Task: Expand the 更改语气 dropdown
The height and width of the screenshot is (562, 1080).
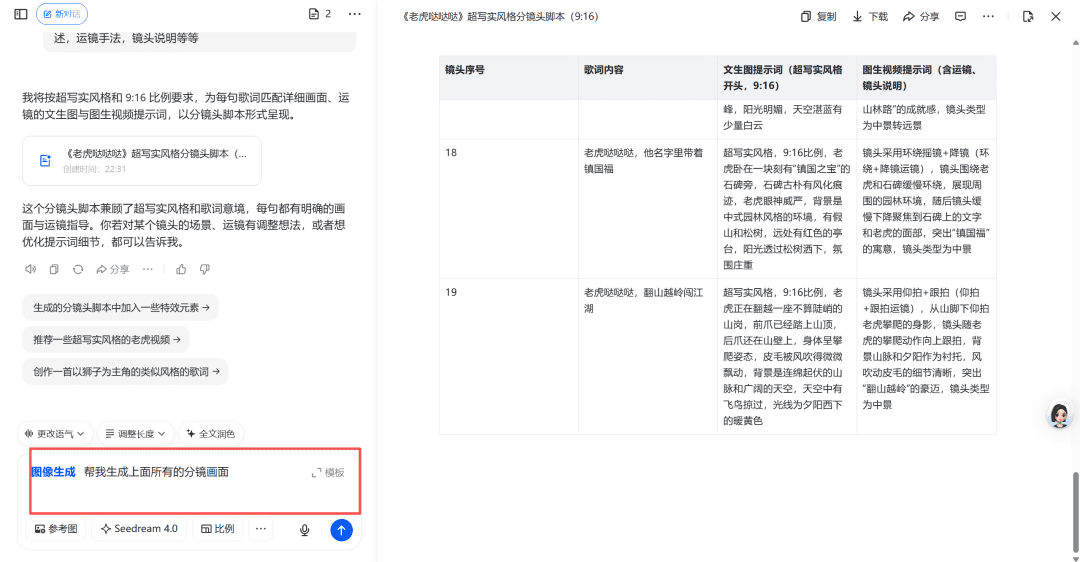Action: pyautogui.click(x=57, y=434)
